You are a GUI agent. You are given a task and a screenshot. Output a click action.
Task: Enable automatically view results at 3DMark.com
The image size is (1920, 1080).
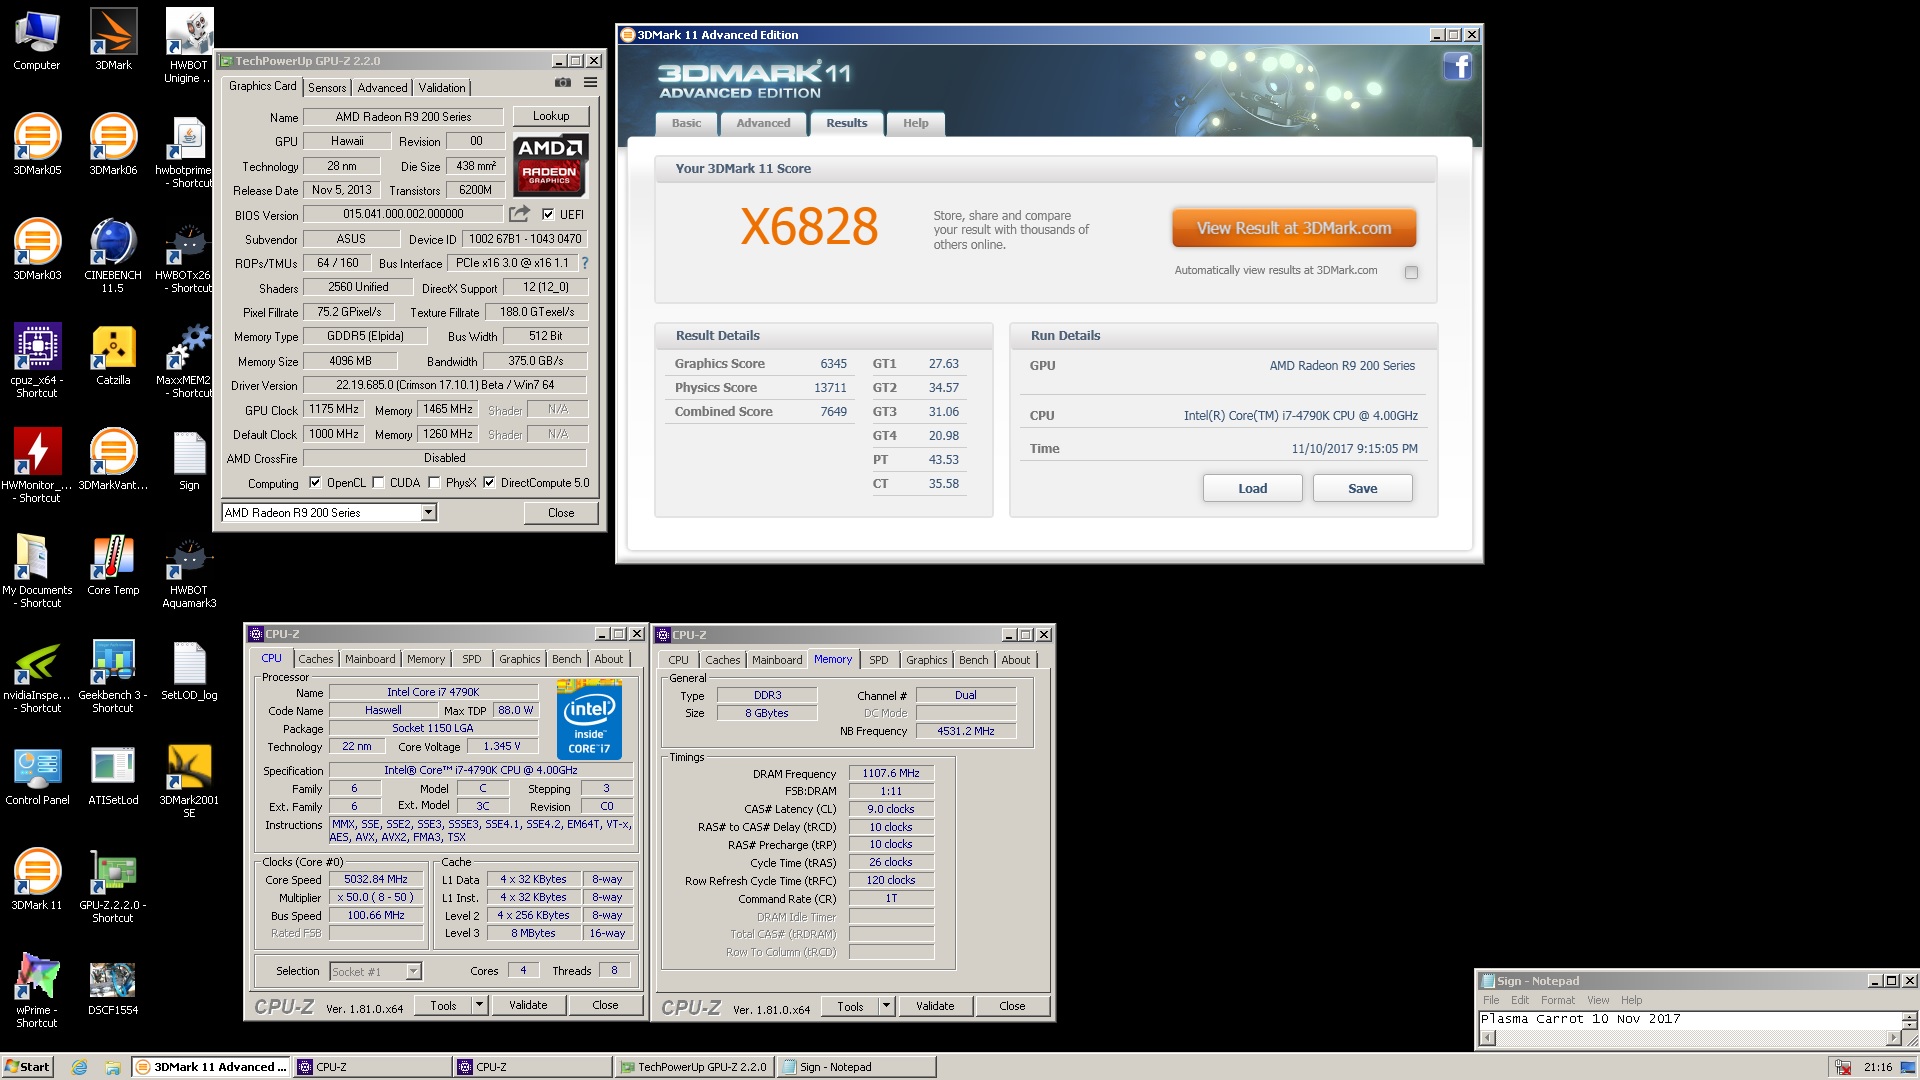click(x=1411, y=272)
